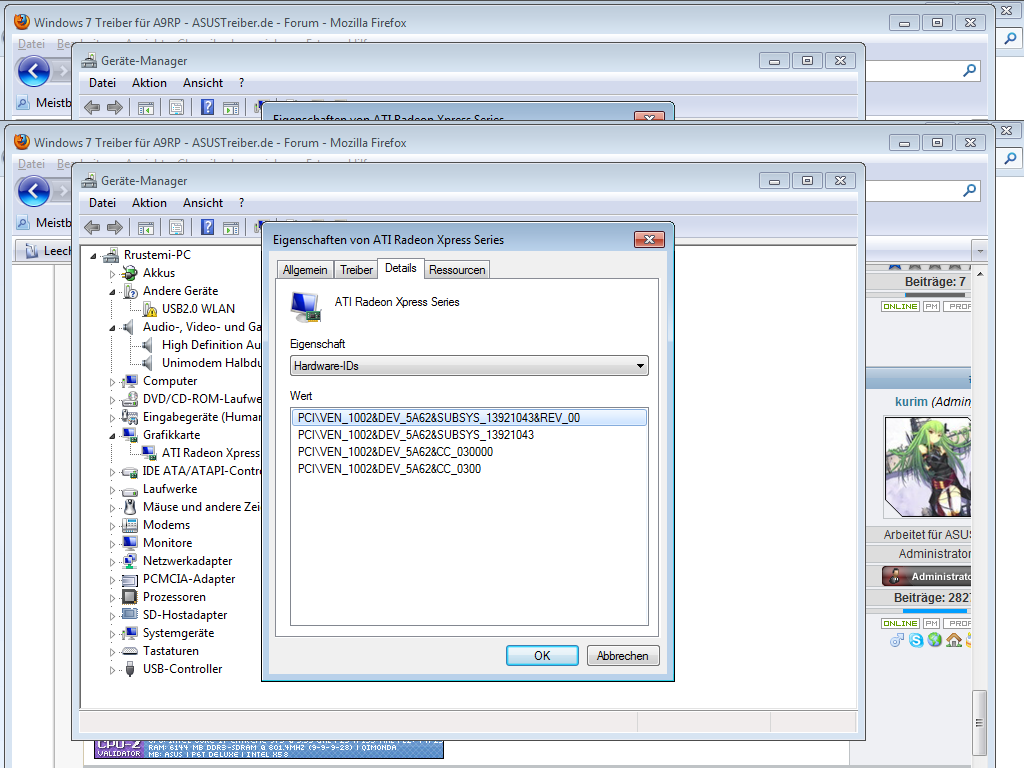Image resolution: width=1024 pixels, height=768 pixels.
Task: Click the PM button below Beiträge: 7
Action: [x=931, y=306]
